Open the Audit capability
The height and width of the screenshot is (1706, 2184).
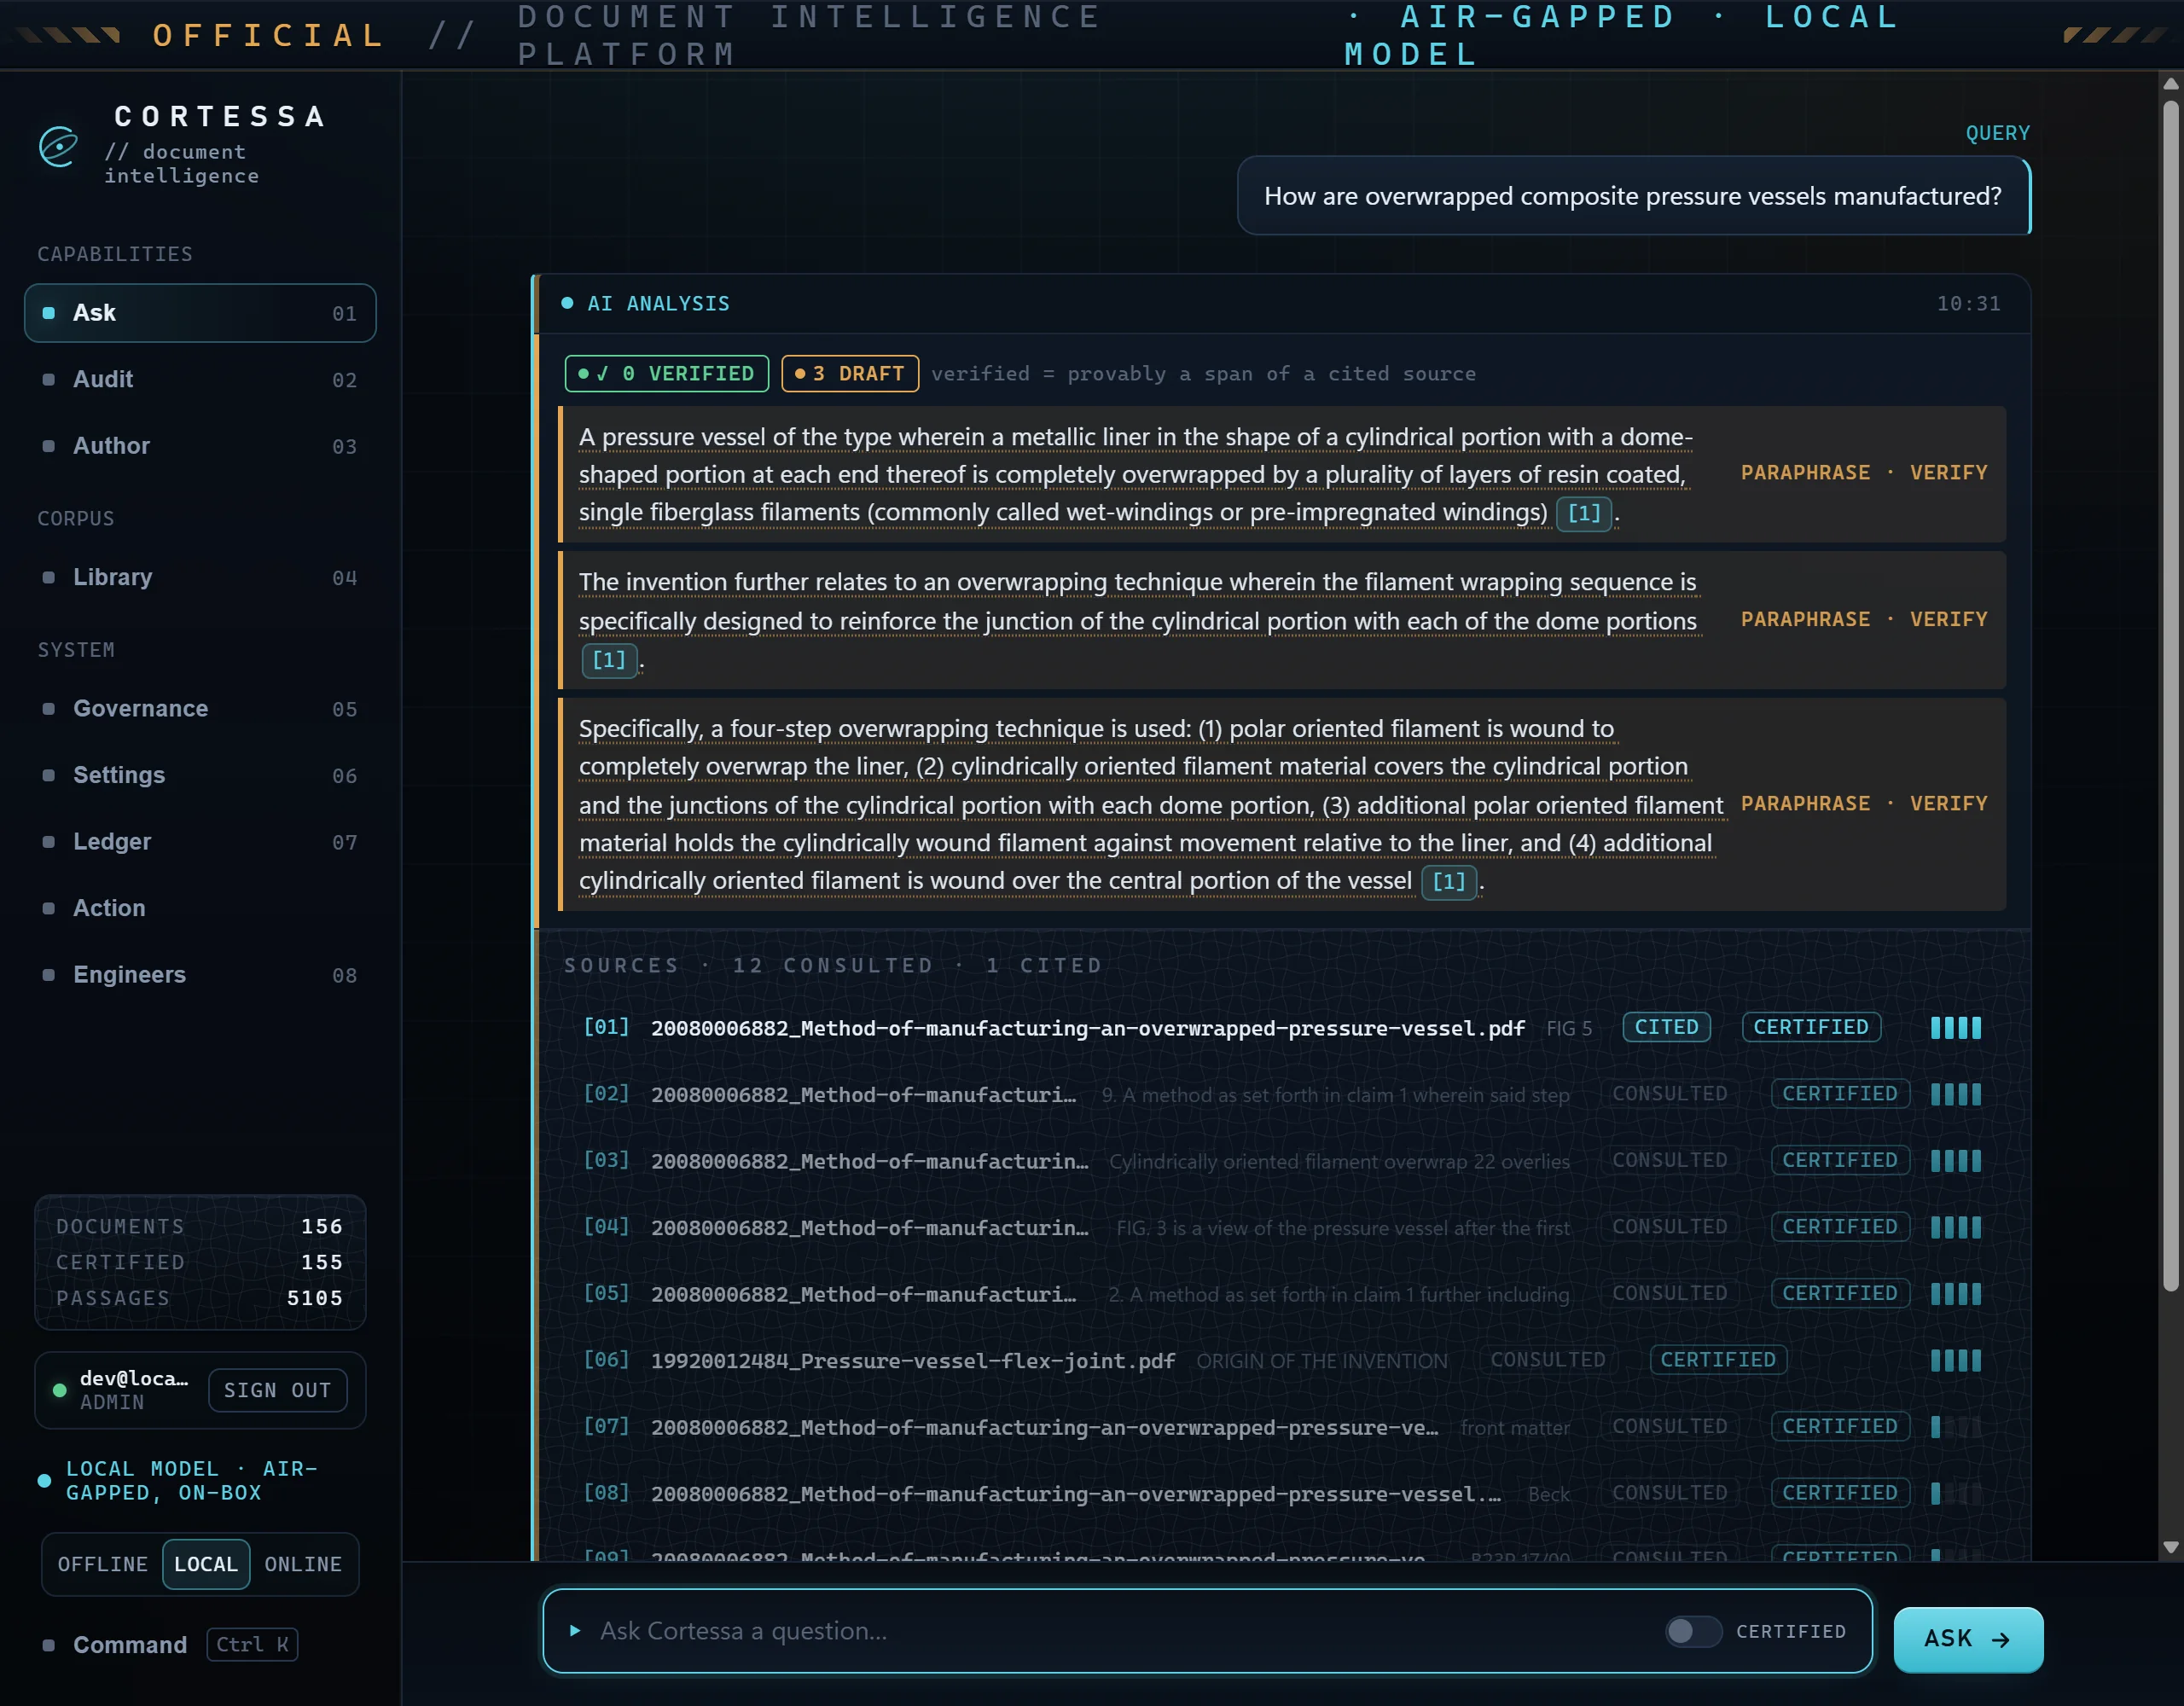[200, 380]
